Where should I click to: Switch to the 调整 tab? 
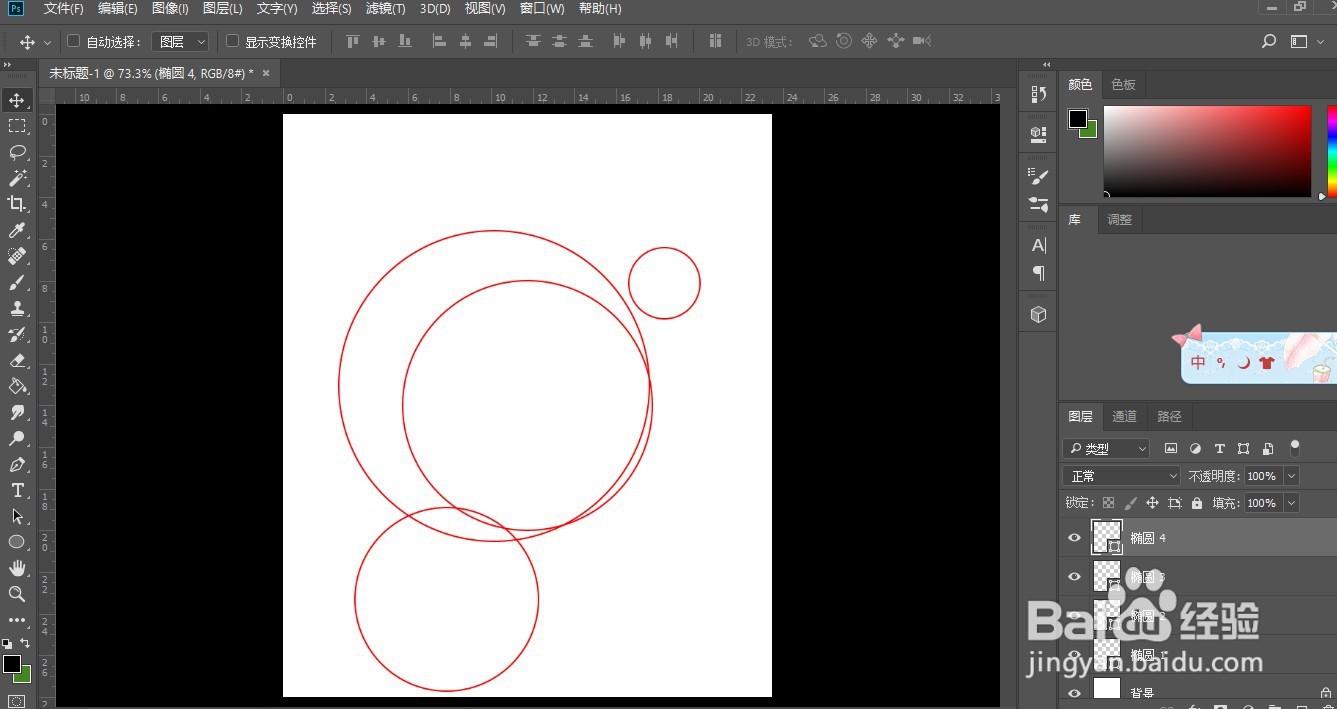tap(1119, 220)
